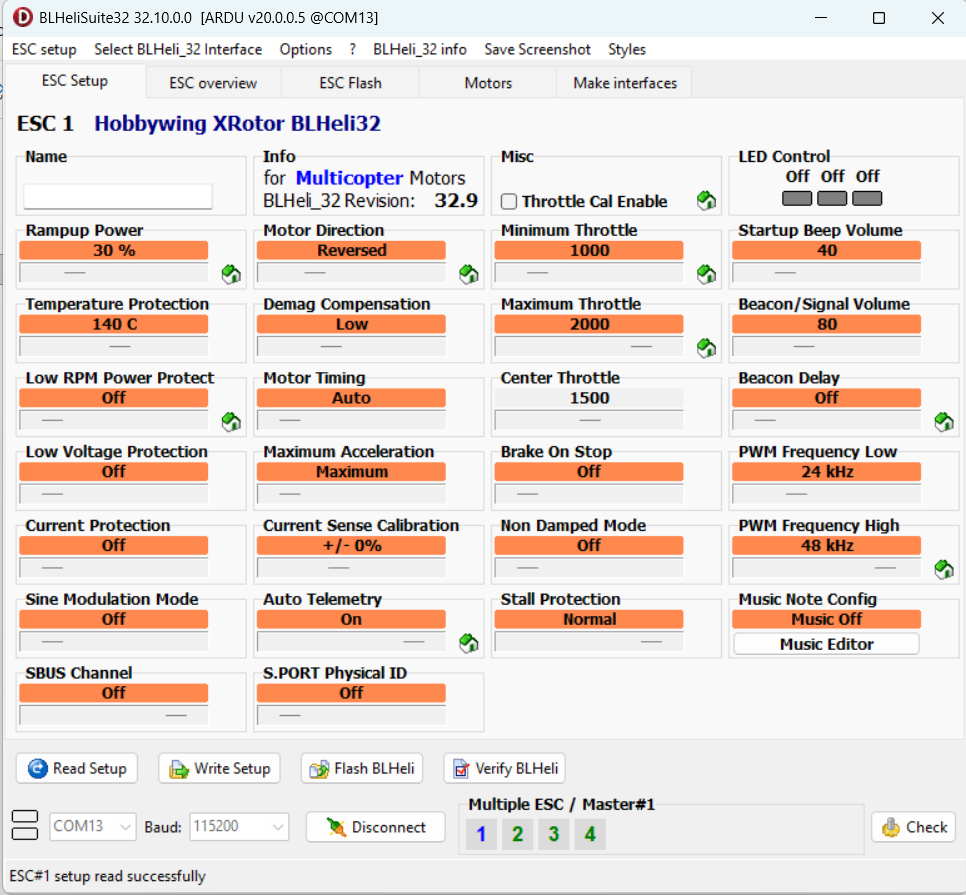The width and height of the screenshot is (966, 895).
Task: Click the reset-to-default icon for PWM Frequency High
Action: pos(944,570)
